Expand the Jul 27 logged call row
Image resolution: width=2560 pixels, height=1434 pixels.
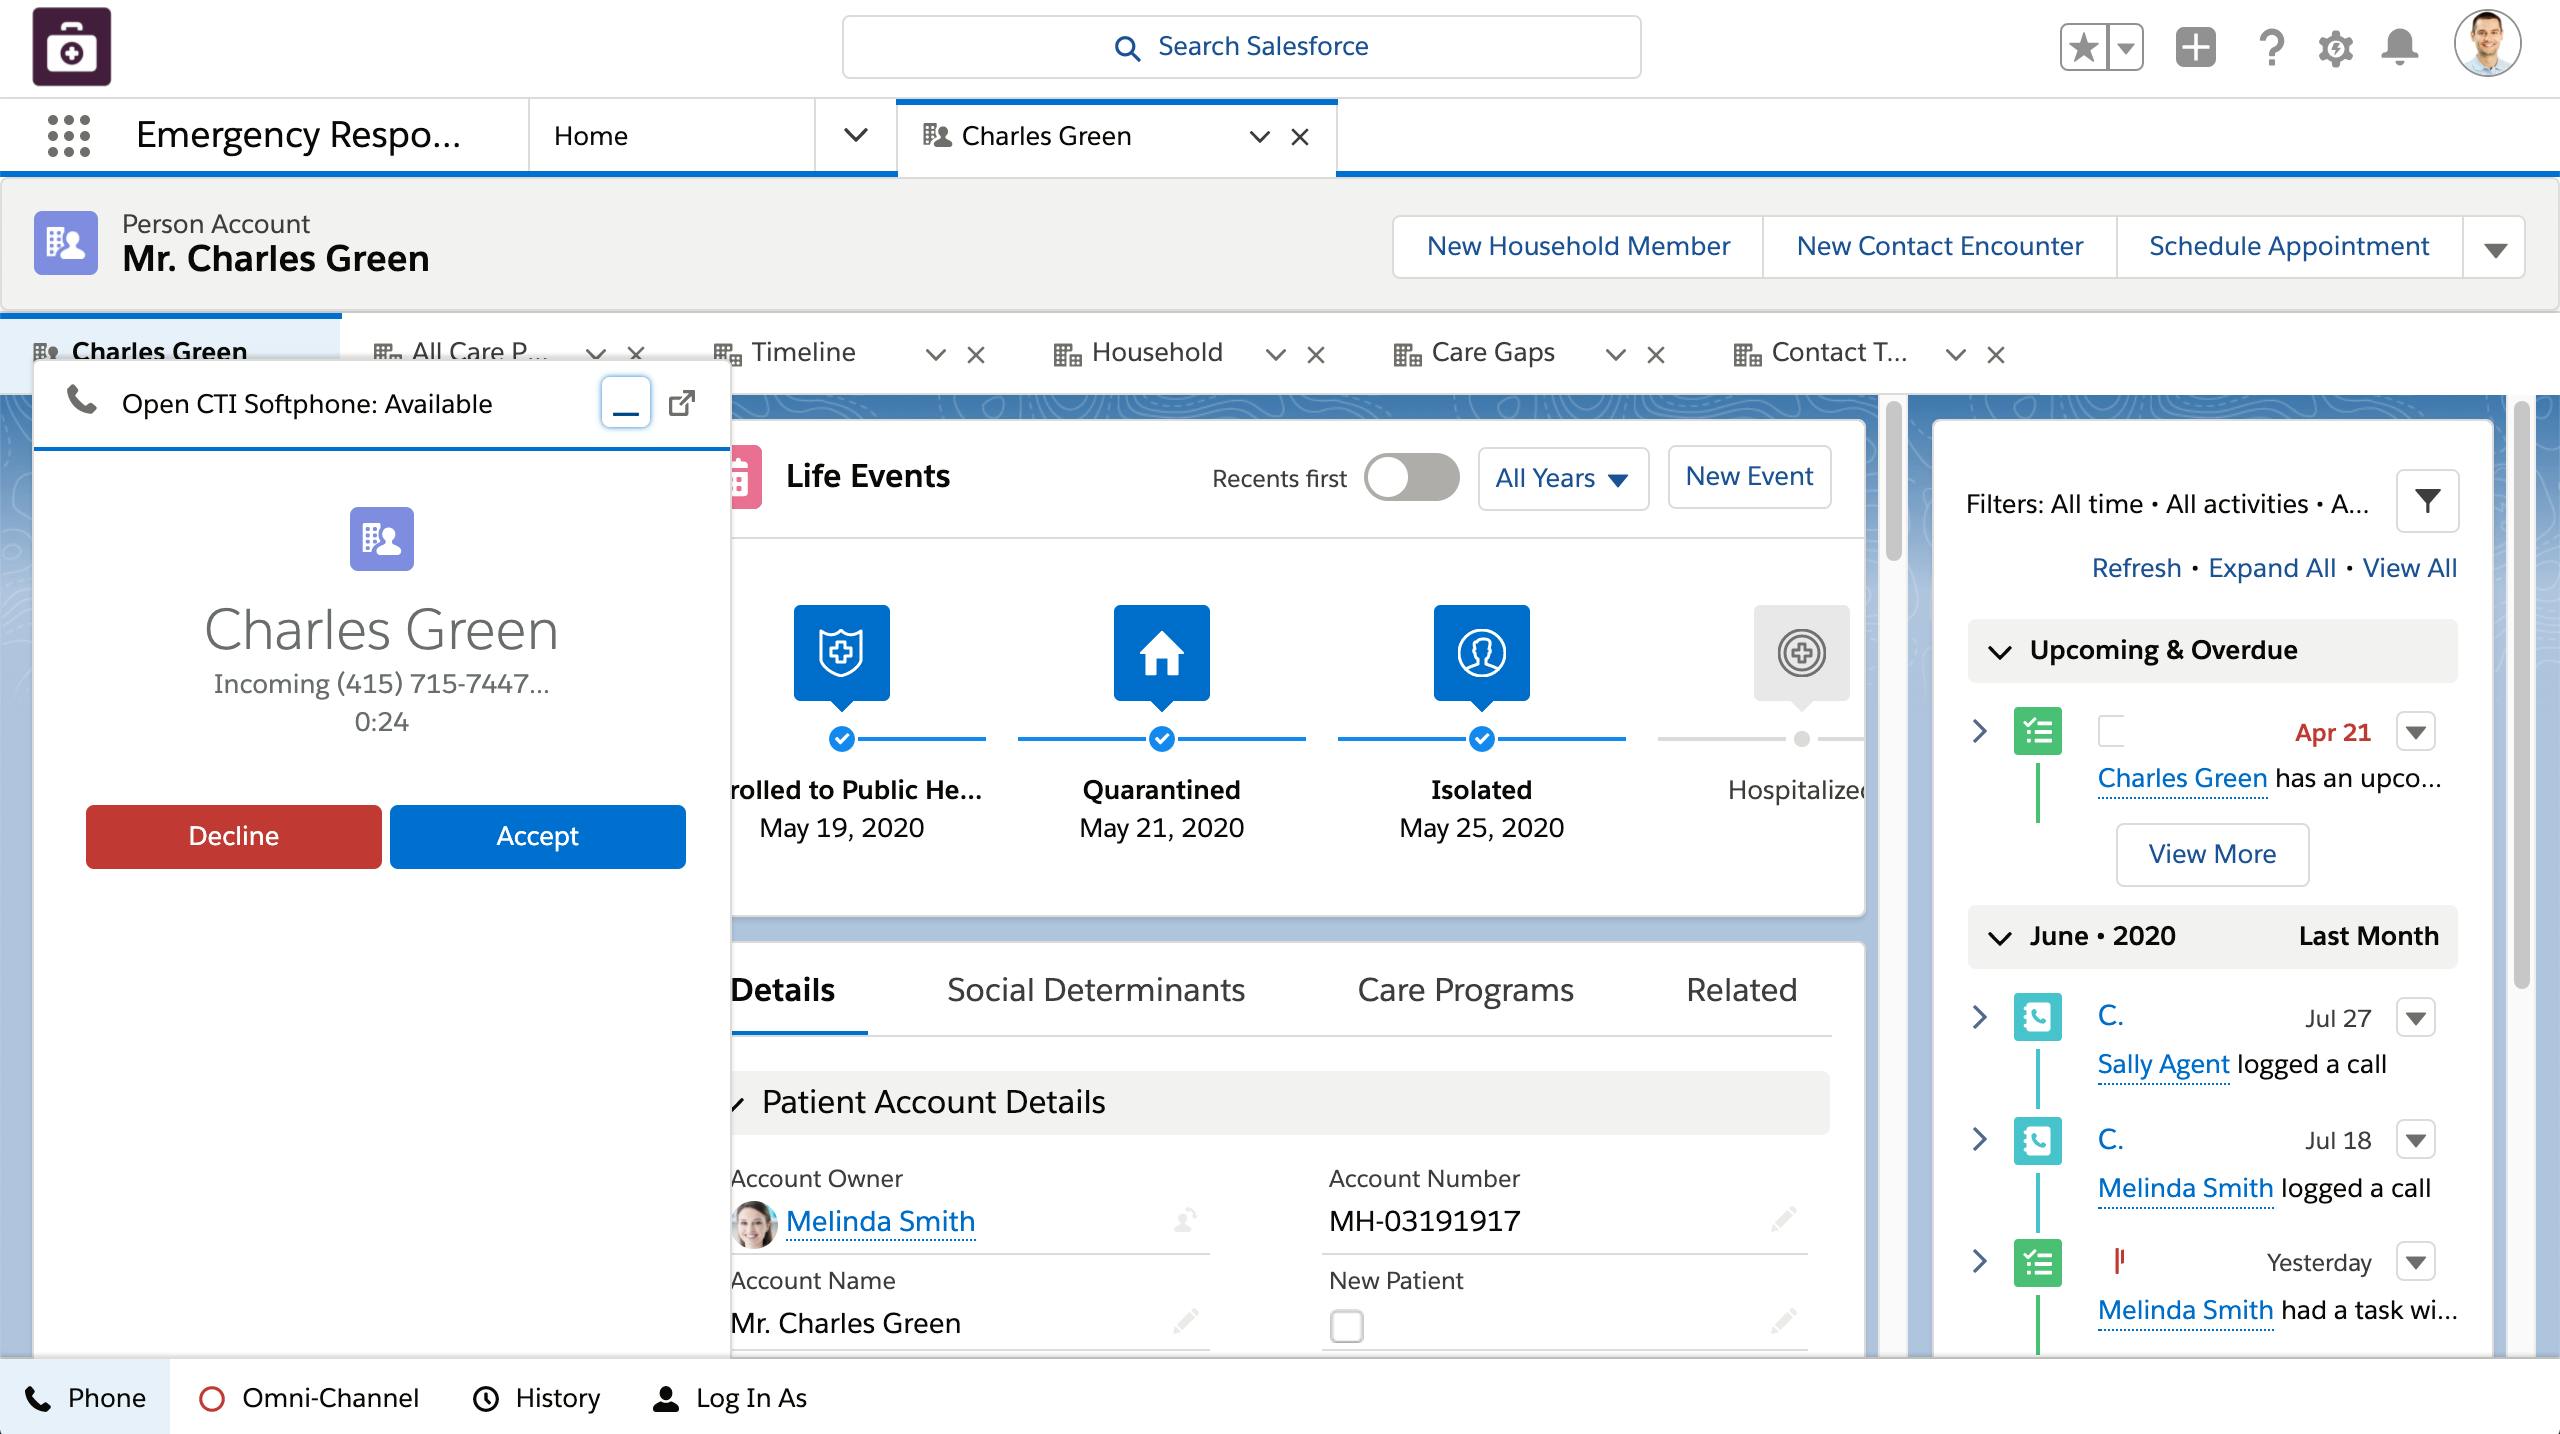coord(1979,1017)
